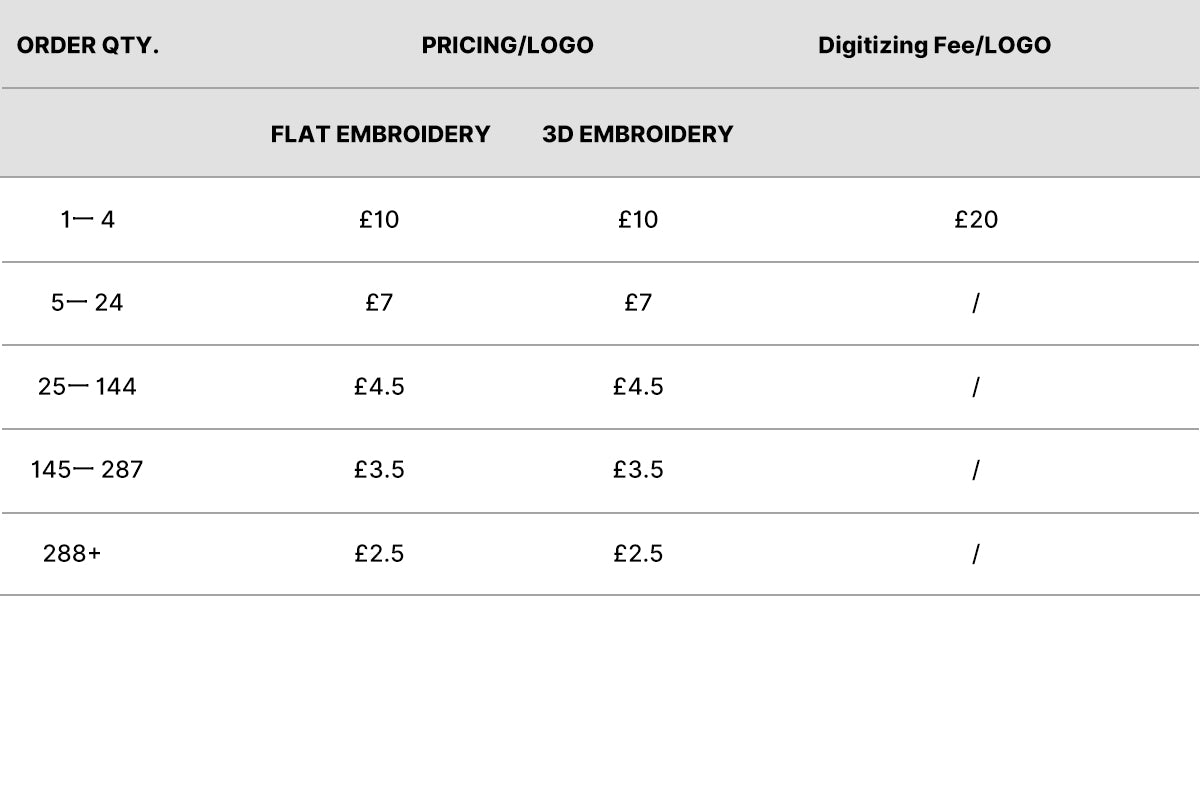Viewport: 1200px width, 800px height.
Task: Click the 5— 24 quantity cell
Action: coord(88,303)
